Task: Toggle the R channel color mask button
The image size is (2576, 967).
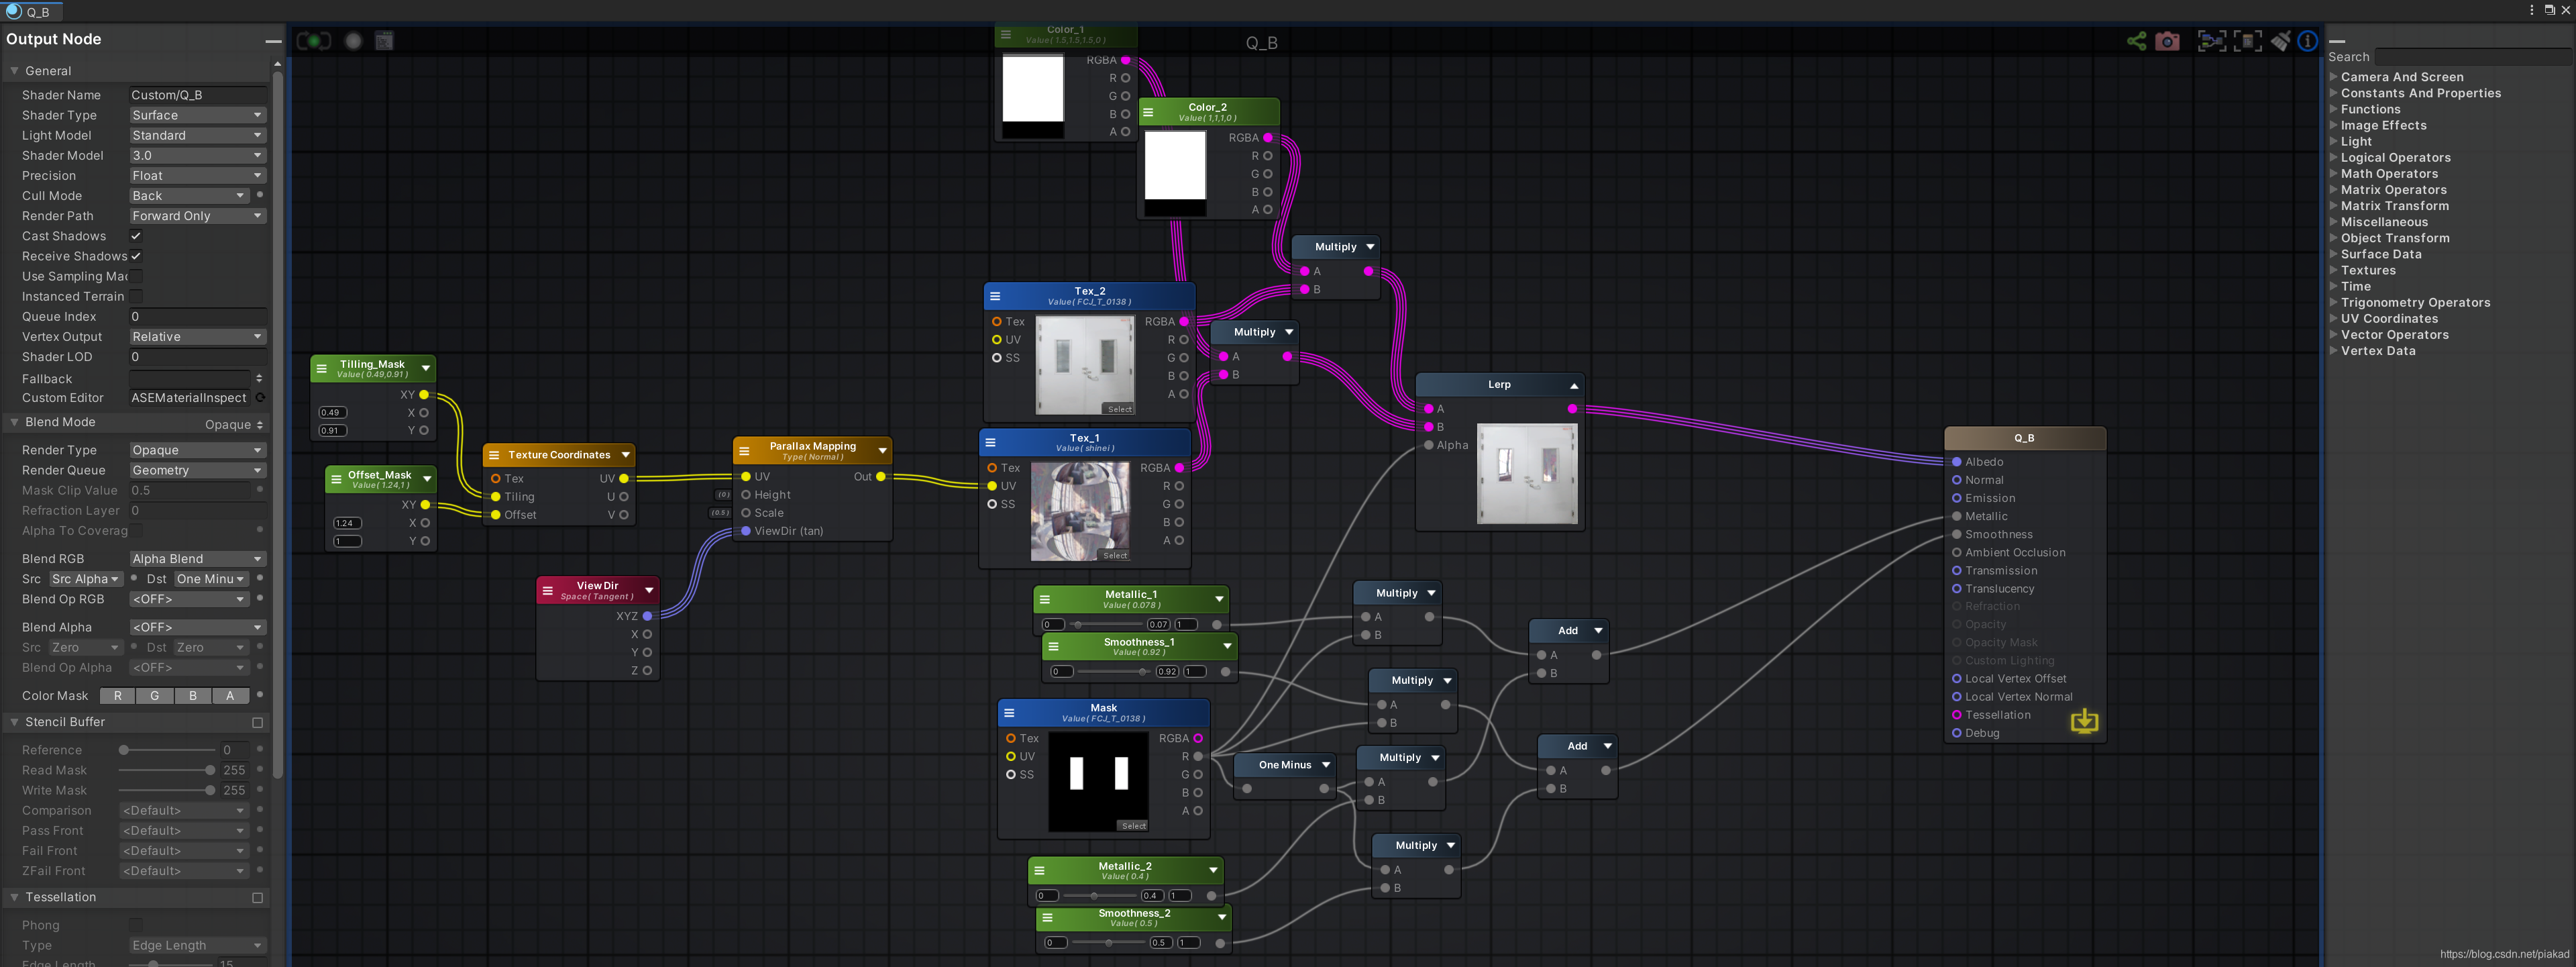Action: click(118, 696)
